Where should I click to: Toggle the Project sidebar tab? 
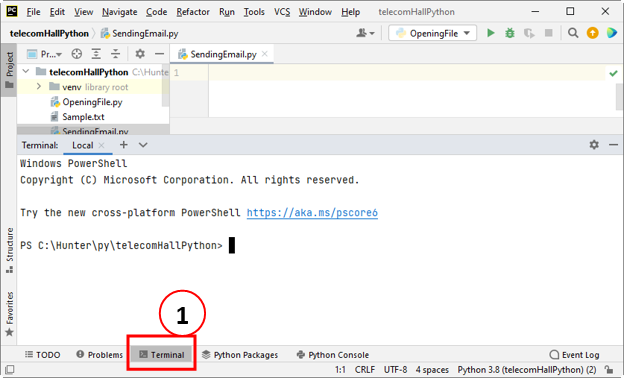pyautogui.click(x=9, y=70)
